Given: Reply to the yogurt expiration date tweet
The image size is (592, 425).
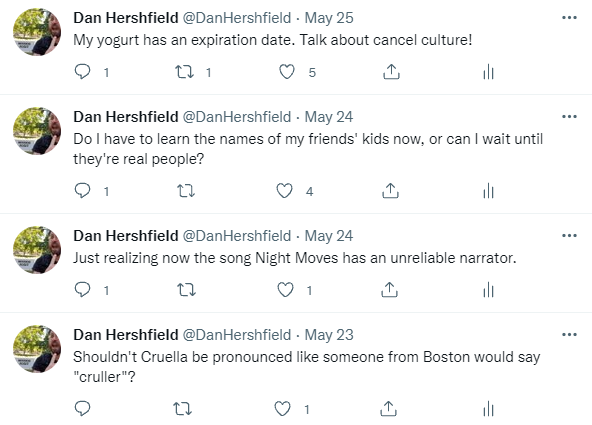Looking at the screenshot, I should [82, 71].
